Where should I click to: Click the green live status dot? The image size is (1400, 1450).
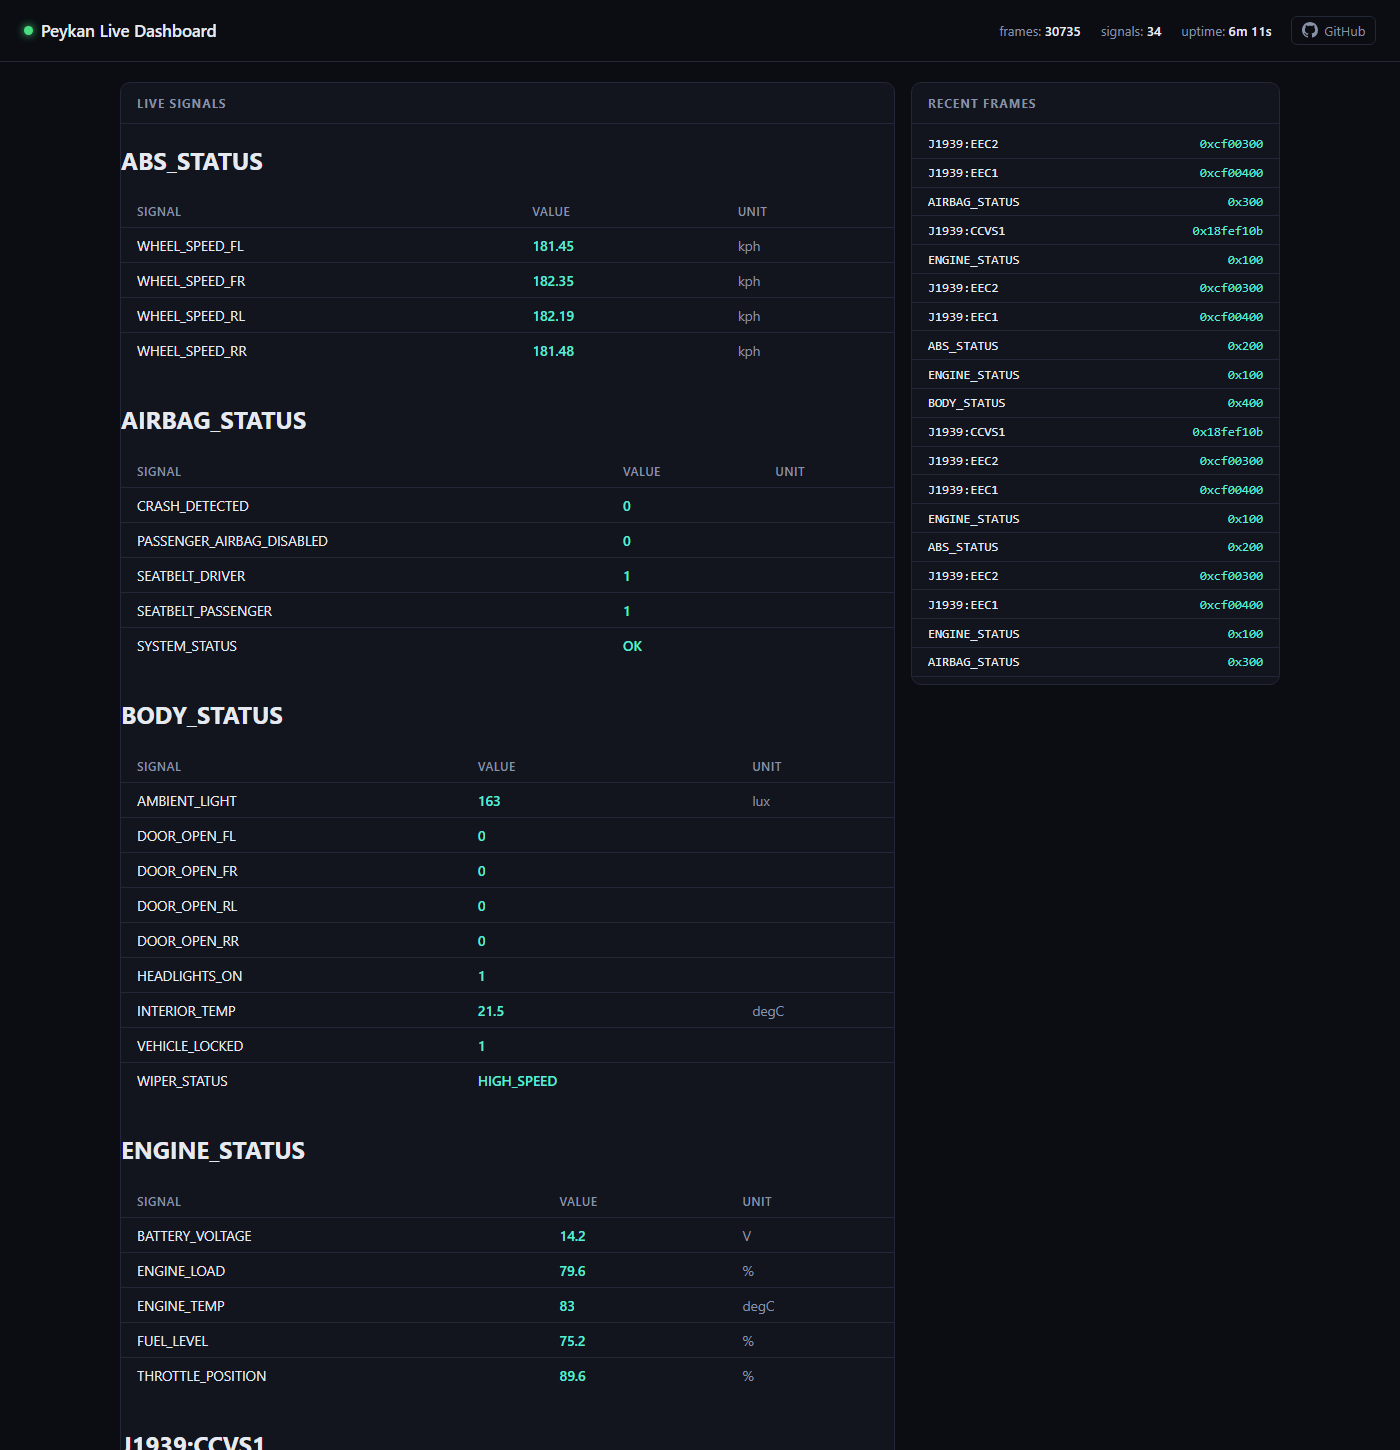point(28,31)
